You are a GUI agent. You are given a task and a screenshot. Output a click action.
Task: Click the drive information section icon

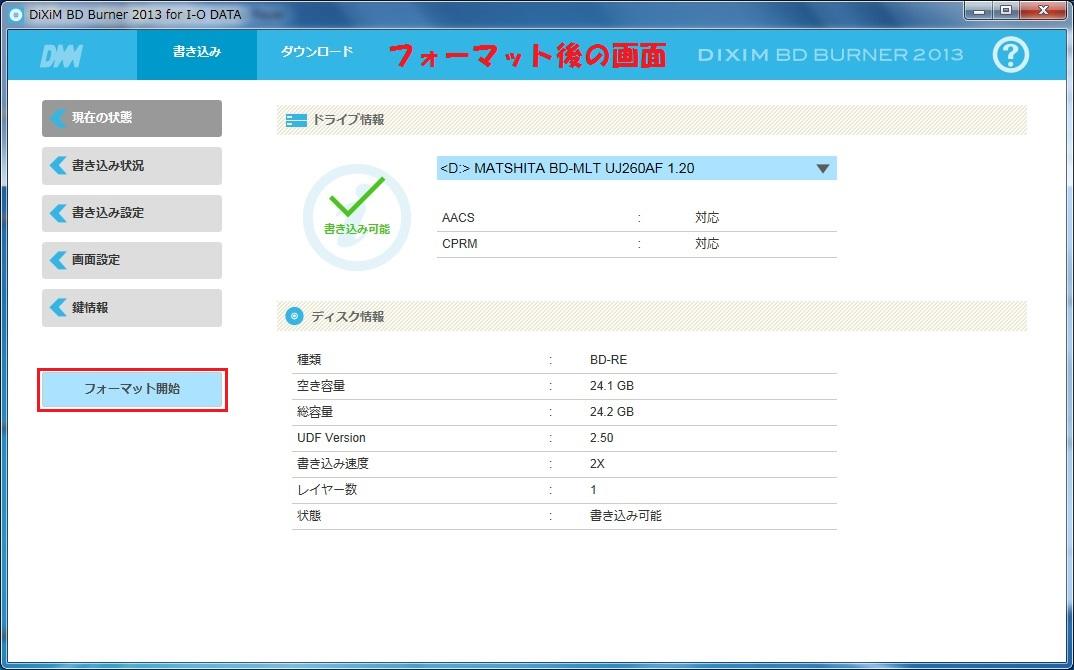[296, 121]
